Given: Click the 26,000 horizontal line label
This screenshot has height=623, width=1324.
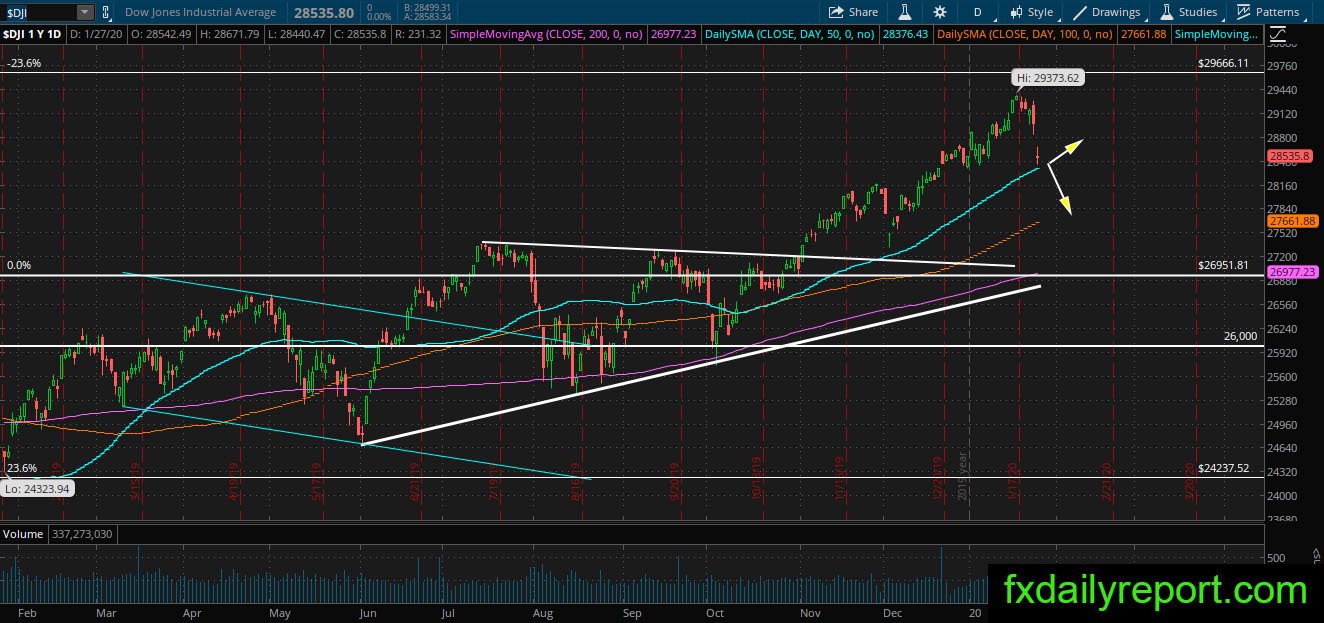Looking at the screenshot, I should [x=1240, y=336].
